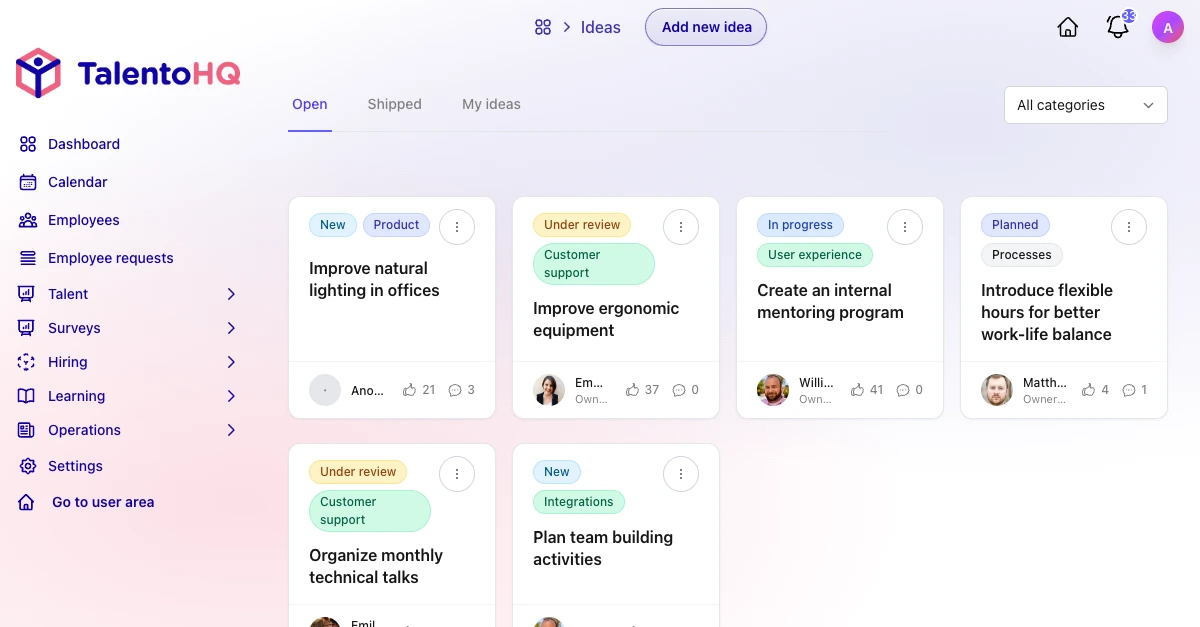Open options menu on monthly technical talks card
1200x627 pixels.
click(457, 474)
